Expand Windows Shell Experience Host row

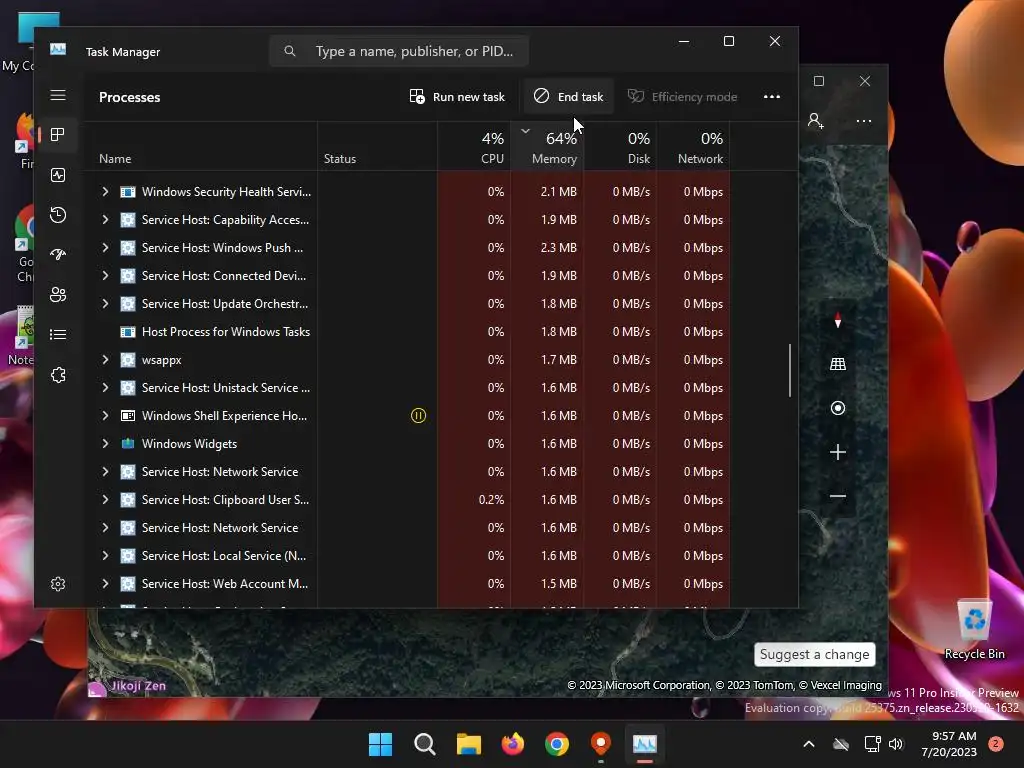(x=105, y=415)
